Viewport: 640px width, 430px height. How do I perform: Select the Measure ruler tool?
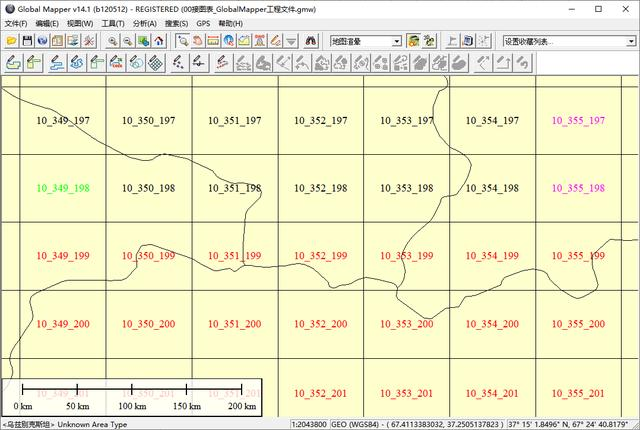pyautogui.click(x=213, y=41)
